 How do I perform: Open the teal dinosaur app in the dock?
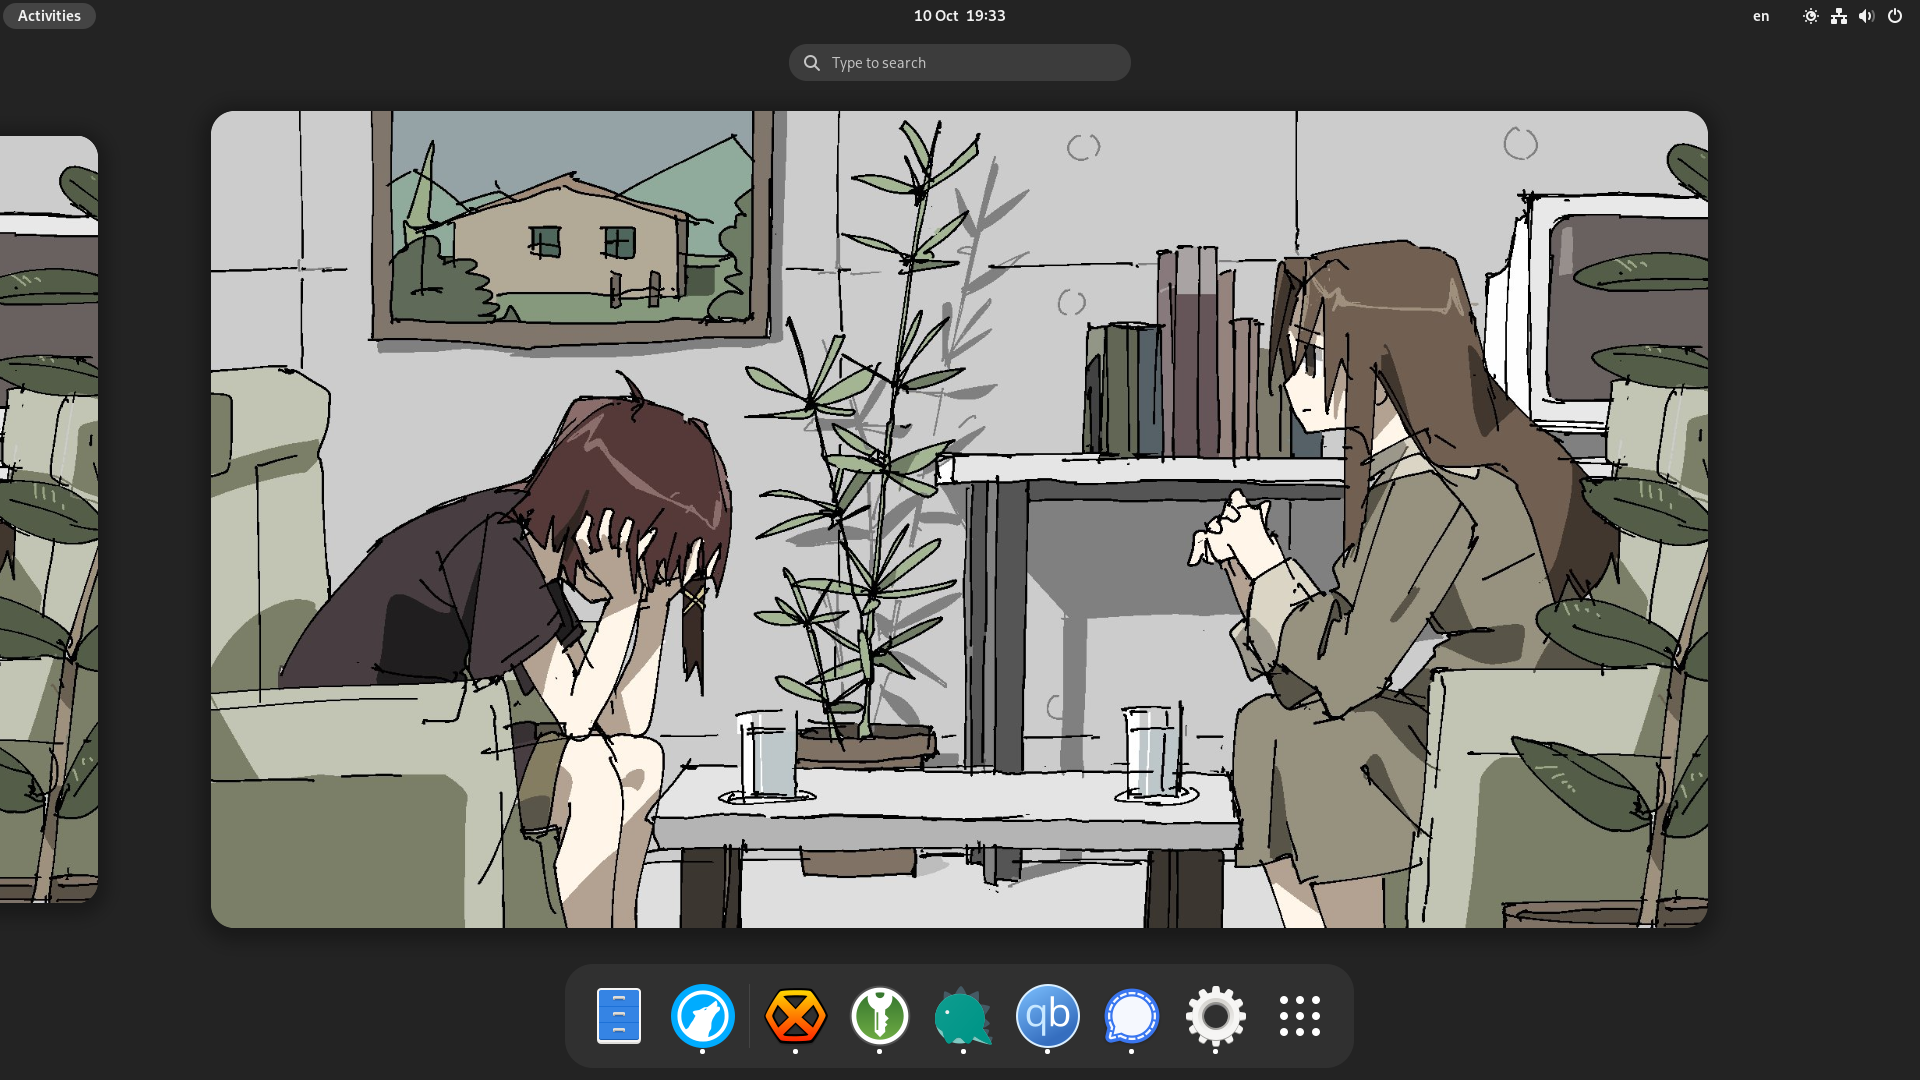tap(963, 1016)
